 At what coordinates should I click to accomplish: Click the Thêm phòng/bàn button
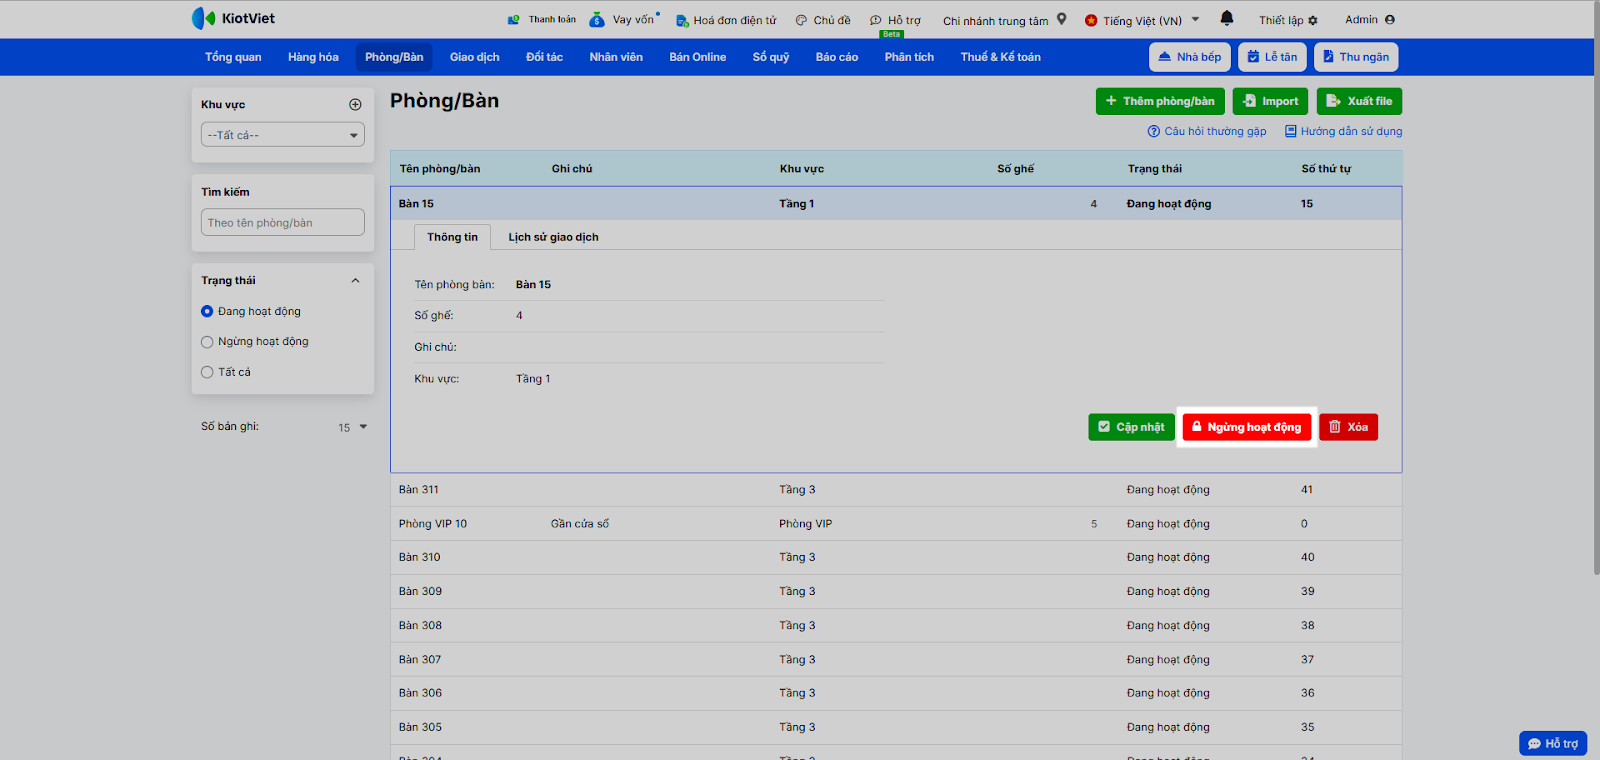[x=1160, y=101]
